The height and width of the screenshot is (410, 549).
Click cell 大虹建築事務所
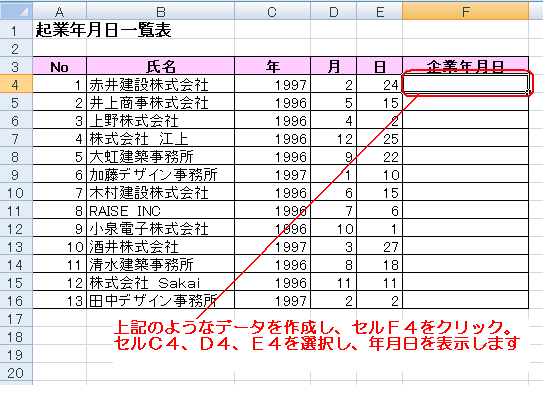(160, 156)
